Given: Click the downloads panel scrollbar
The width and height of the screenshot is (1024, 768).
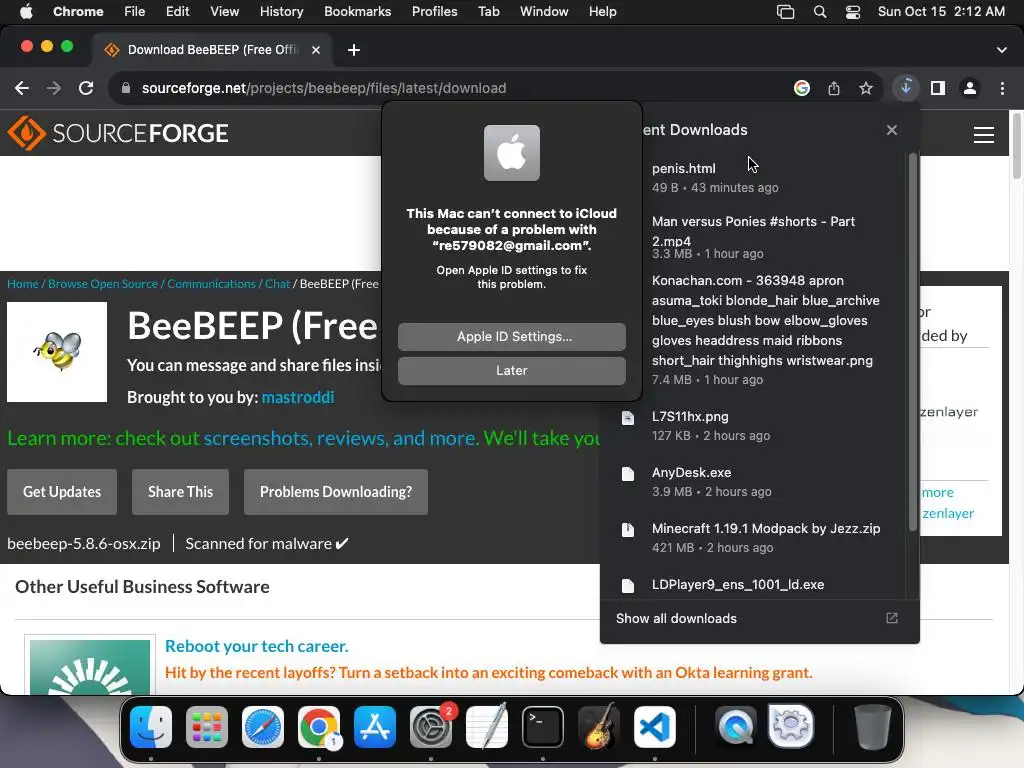Looking at the screenshot, I should tap(913, 342).
